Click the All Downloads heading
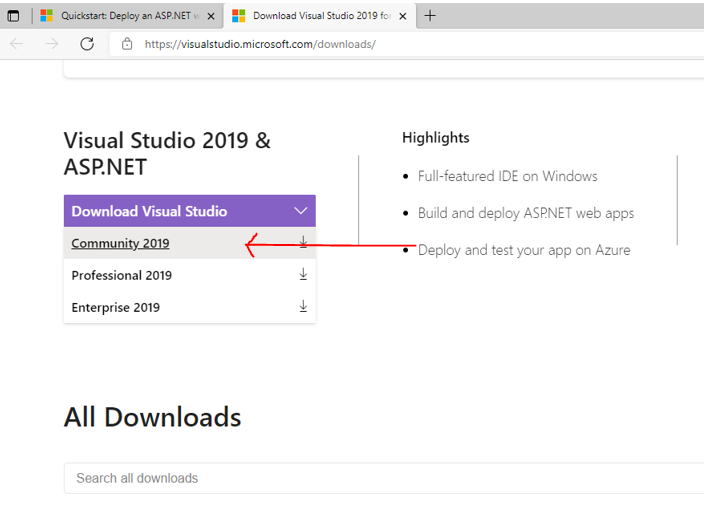Viewport: 704px width, 518px height. click(153, 417)
